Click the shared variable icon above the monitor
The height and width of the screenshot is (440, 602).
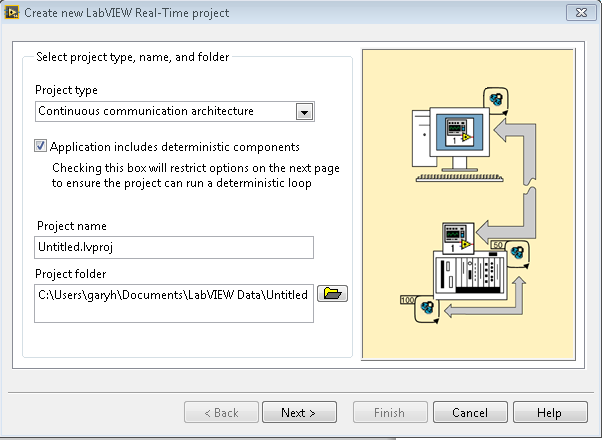[496, 101]
